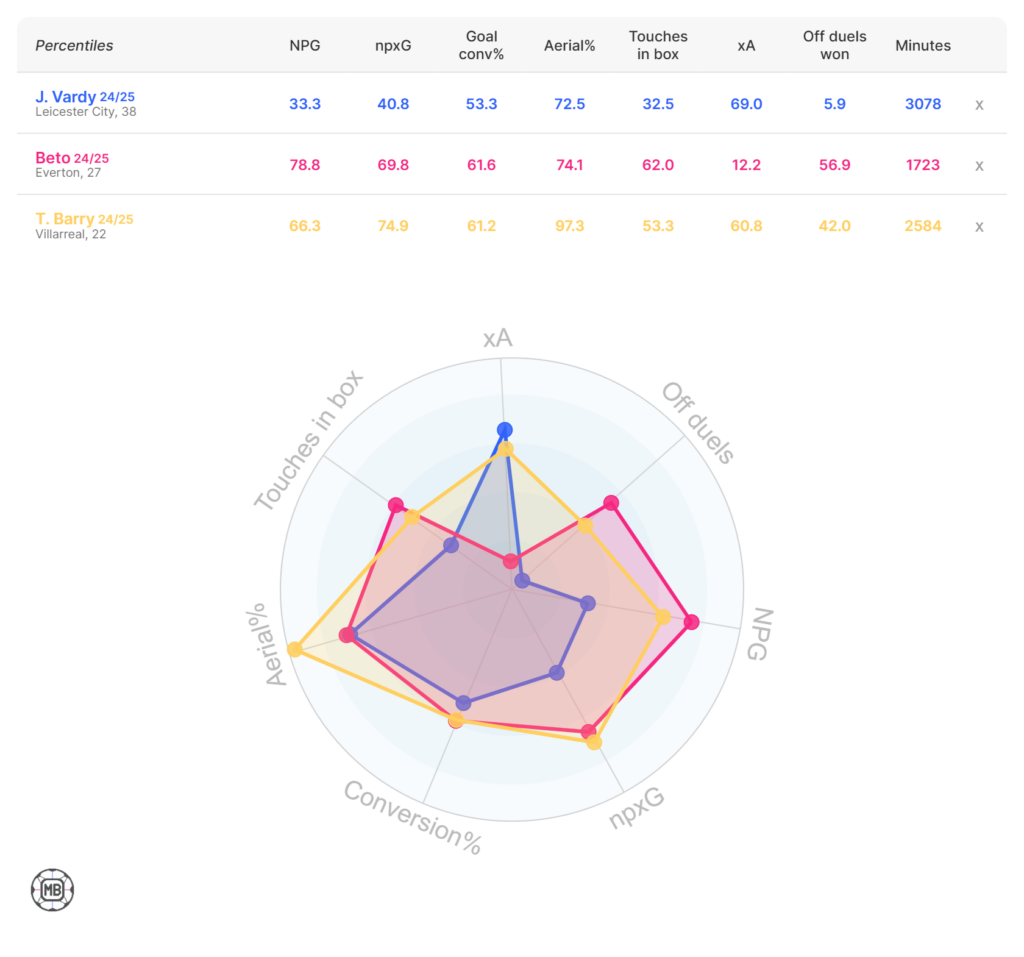Remove T. Barry row with x
The width and height of the screenshot is (1024, 957).
click(x=979, y=226)
